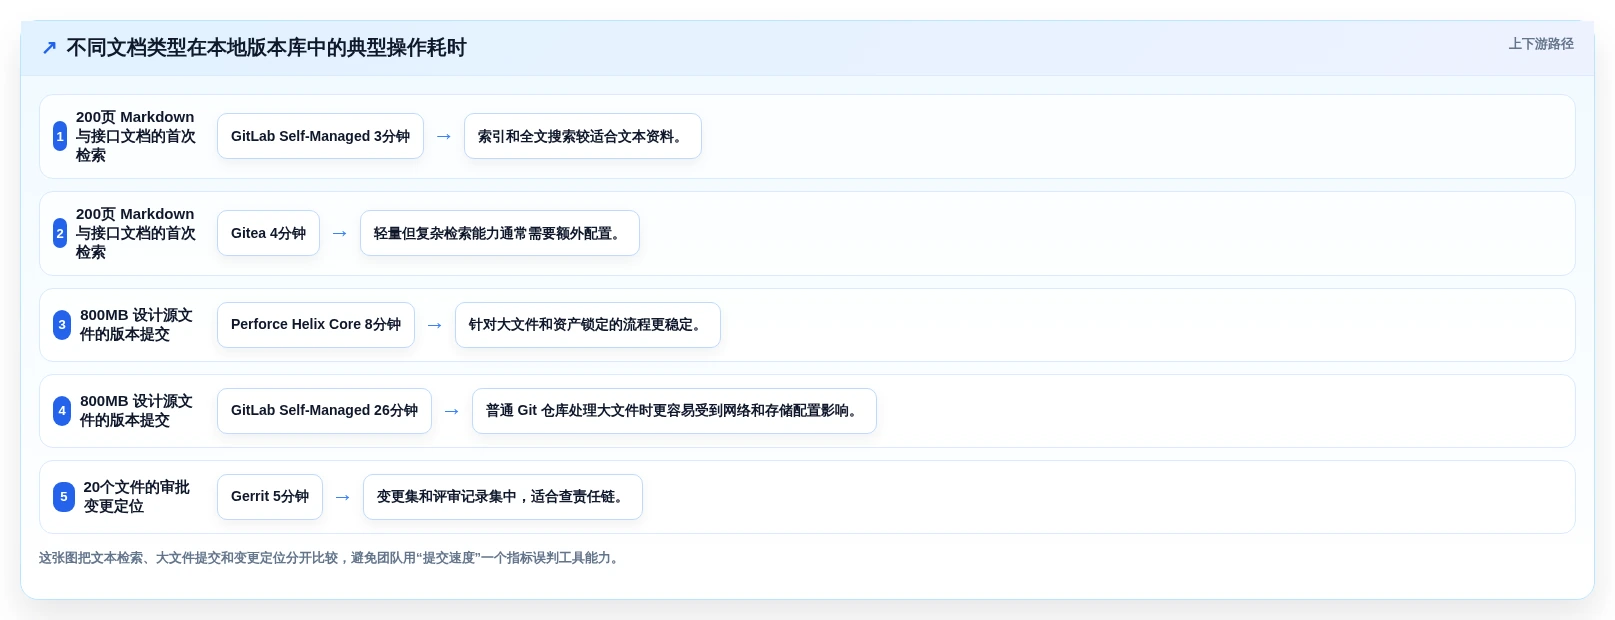Select the number 4 step badge
The width and height of the screenshot is (1615, 620).
click(x=62, y=411)
